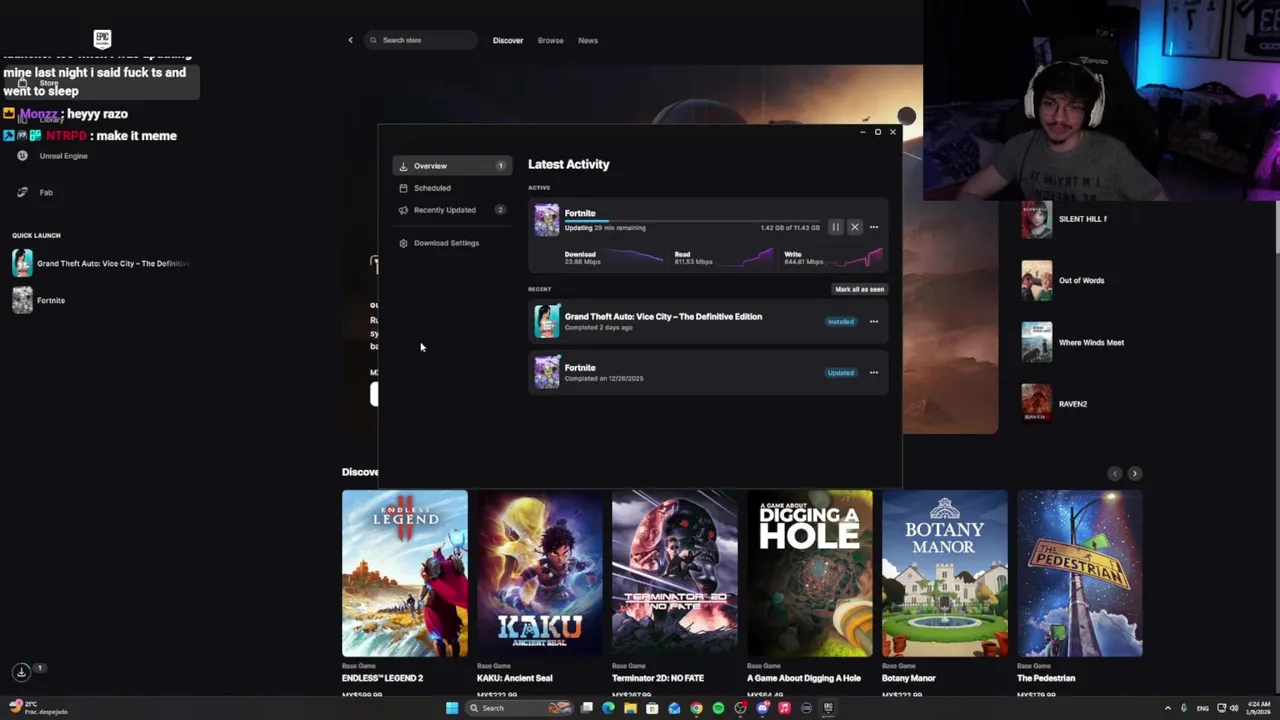Open Spotify from taskbar
Image resolution: width=1280 pixels, height=720 pixels.
click(x=718, y=708)
